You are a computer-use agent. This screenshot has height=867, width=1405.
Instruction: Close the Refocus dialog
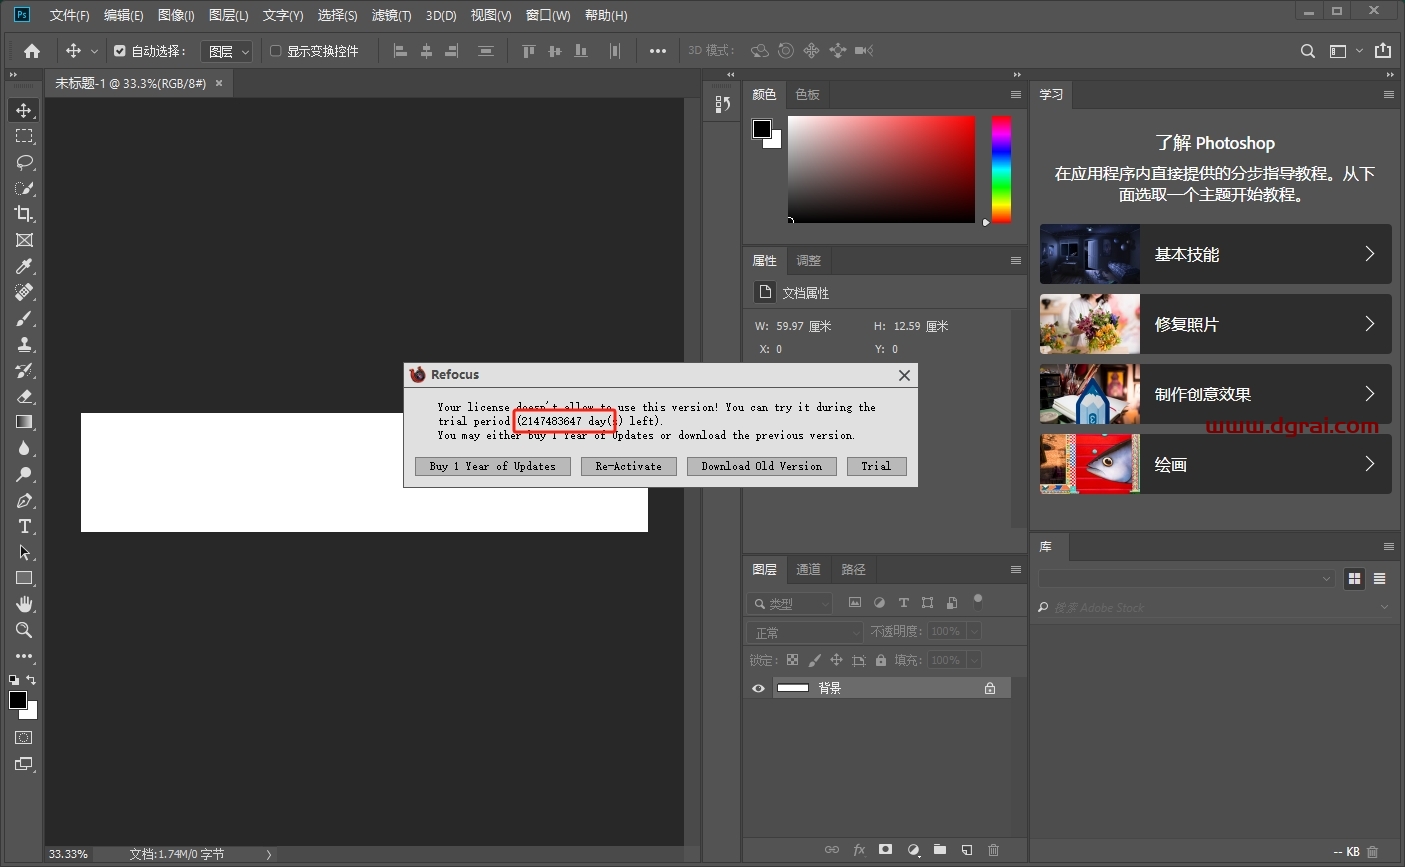pyautogui.click(x=904, y=375)
